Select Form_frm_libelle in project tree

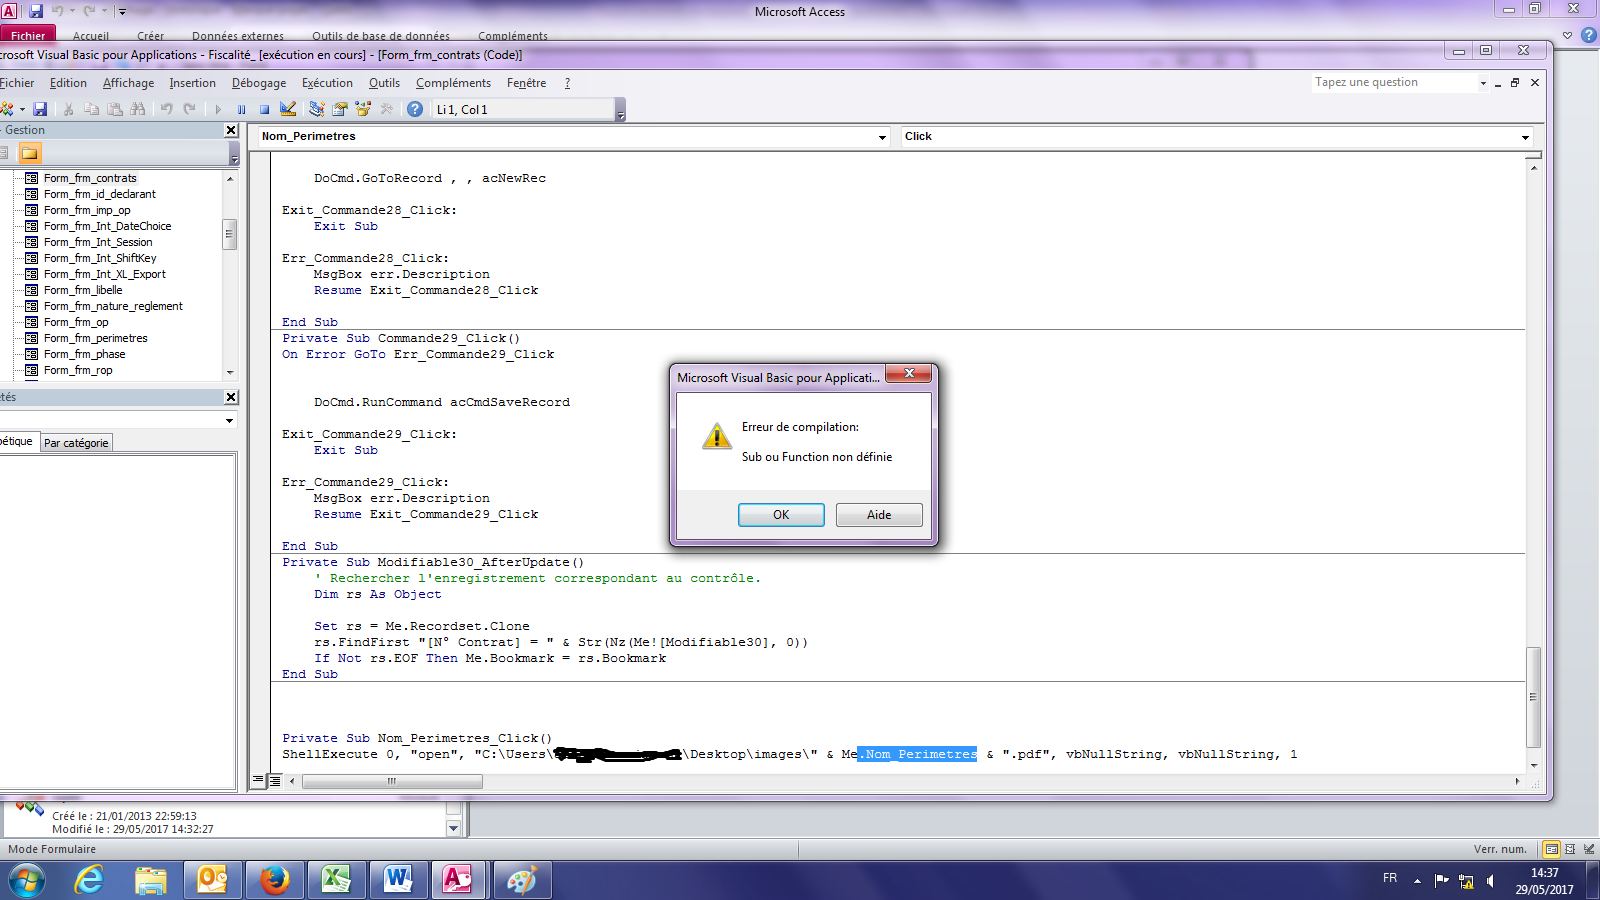tap(83, 290)
